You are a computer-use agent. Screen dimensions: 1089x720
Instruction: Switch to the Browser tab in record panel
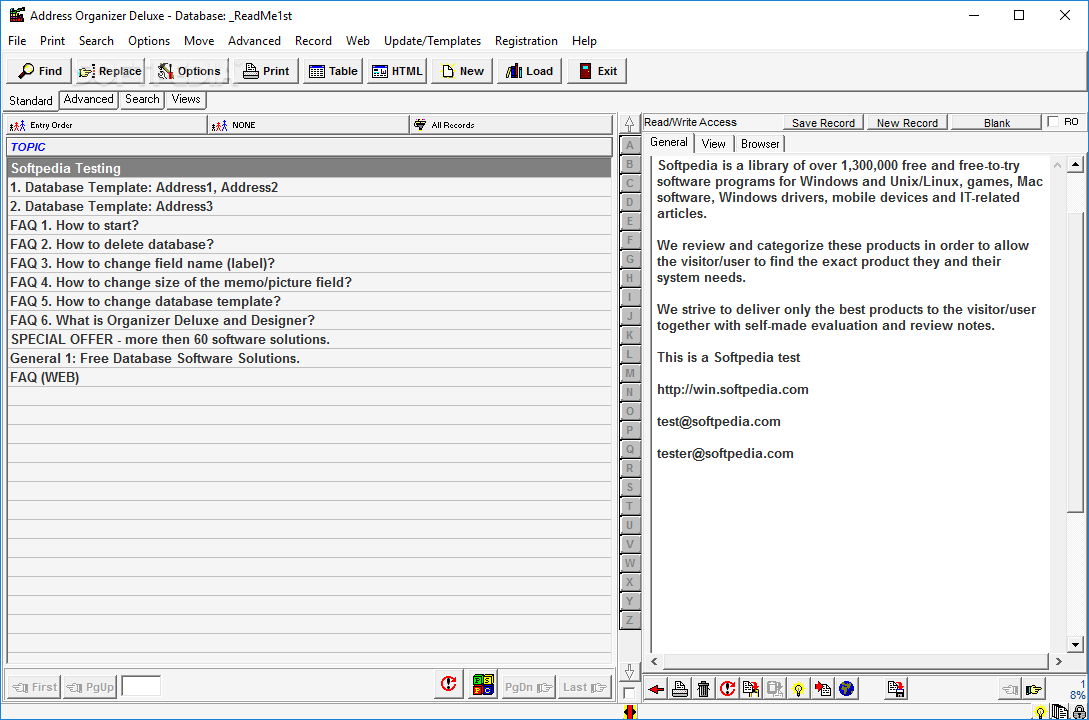pos(760,144)
